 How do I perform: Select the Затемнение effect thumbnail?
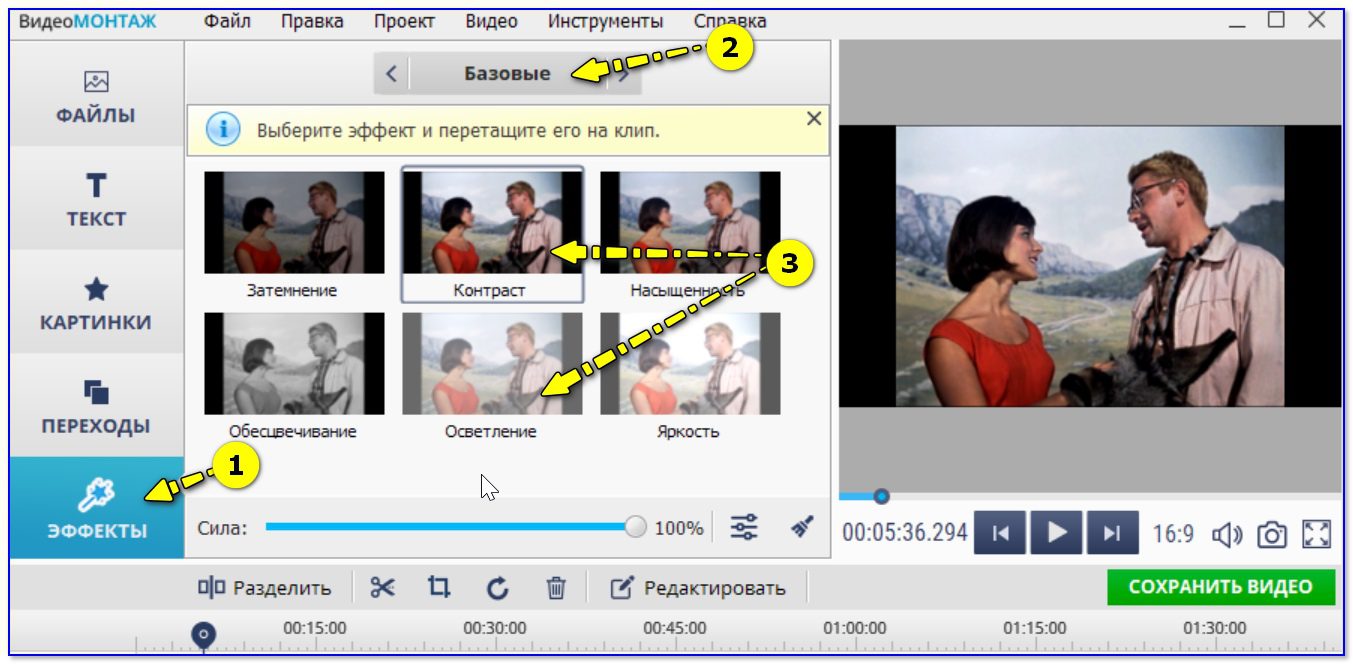294,222
